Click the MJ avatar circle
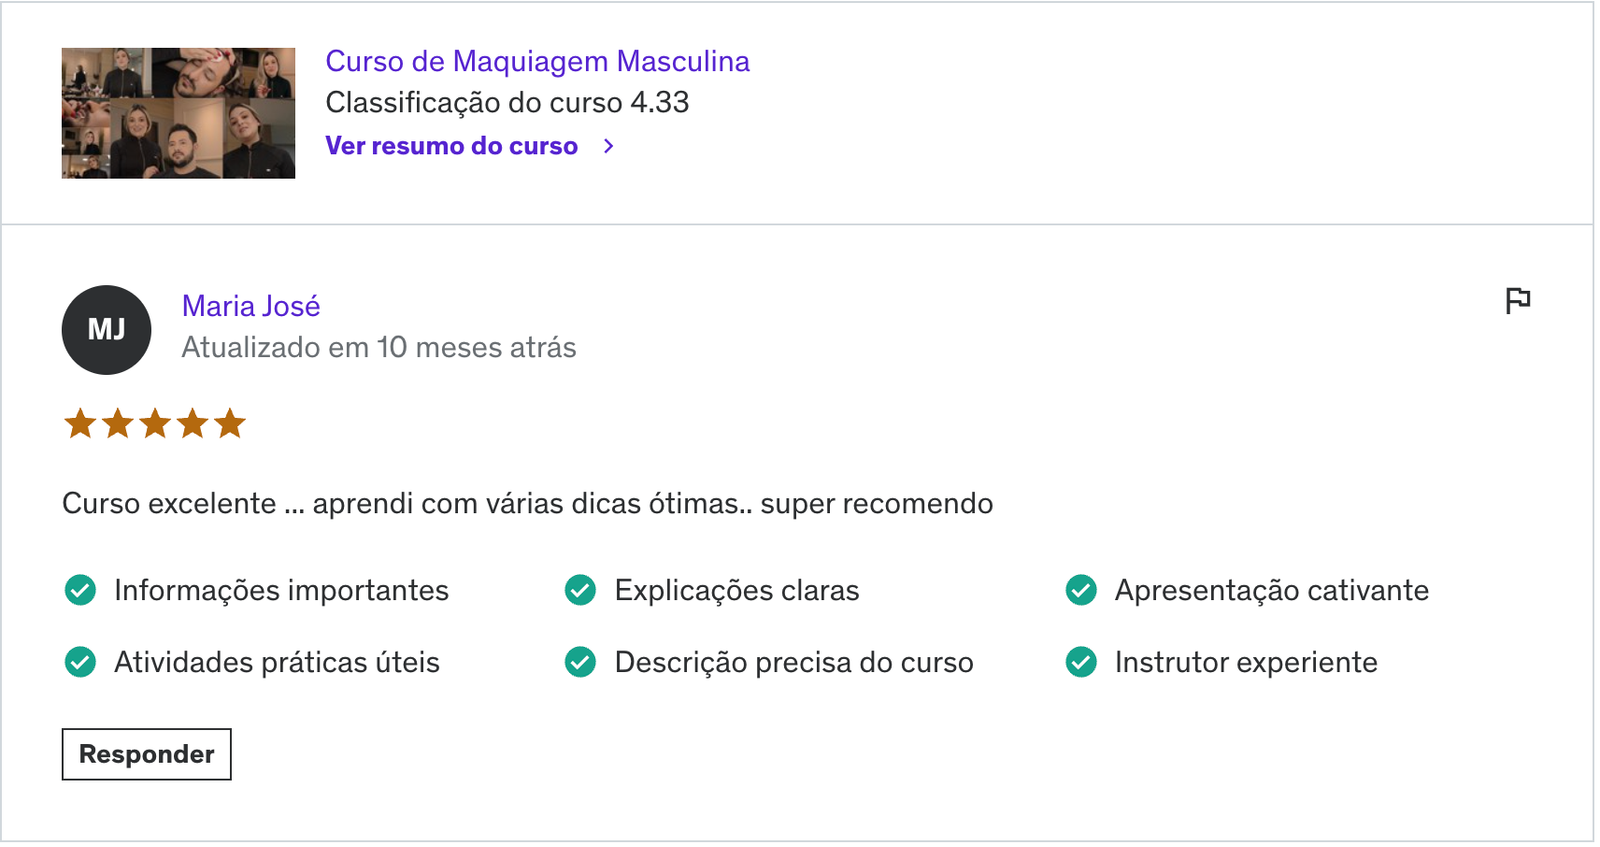Viewport: 1600px width, 847px height. pyautogui.click(x=106, y=330)
